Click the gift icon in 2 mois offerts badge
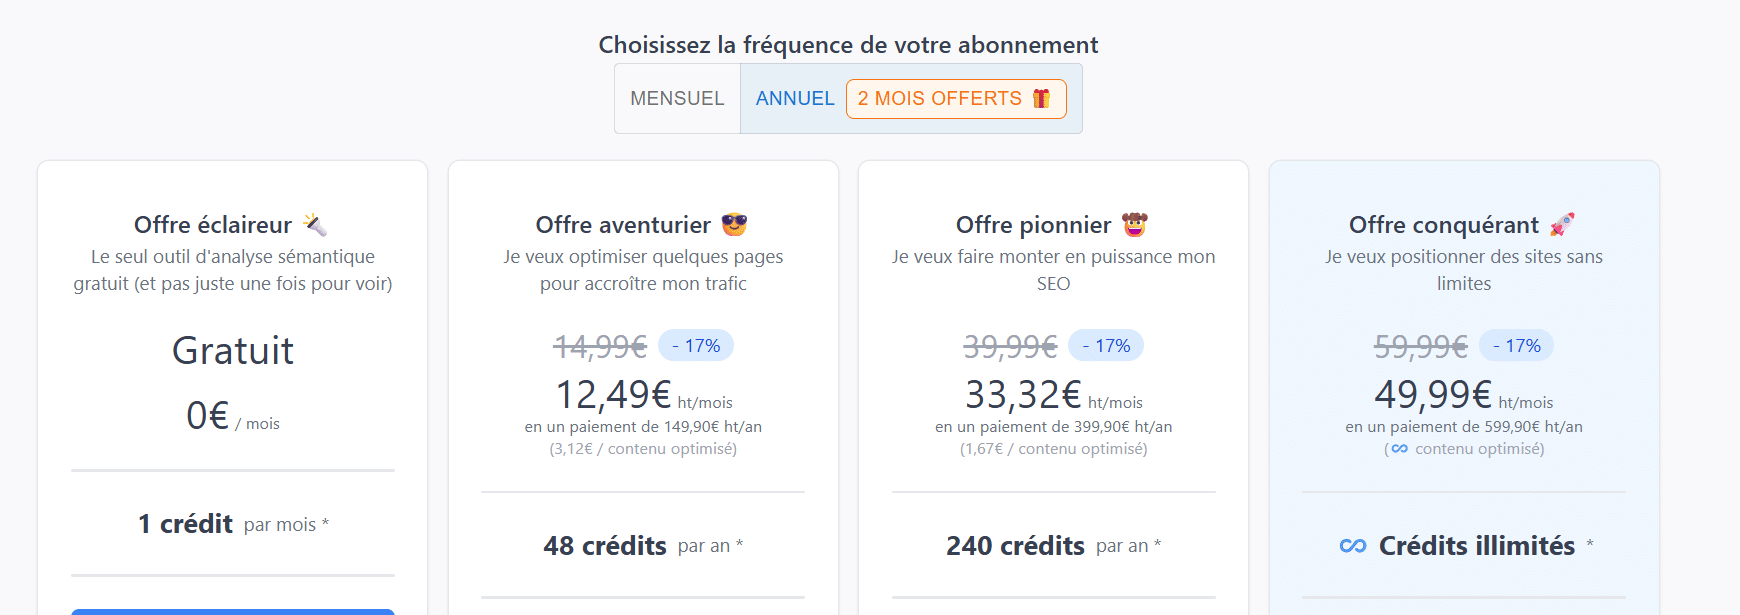1740x615 pixels. (1042, 98)
